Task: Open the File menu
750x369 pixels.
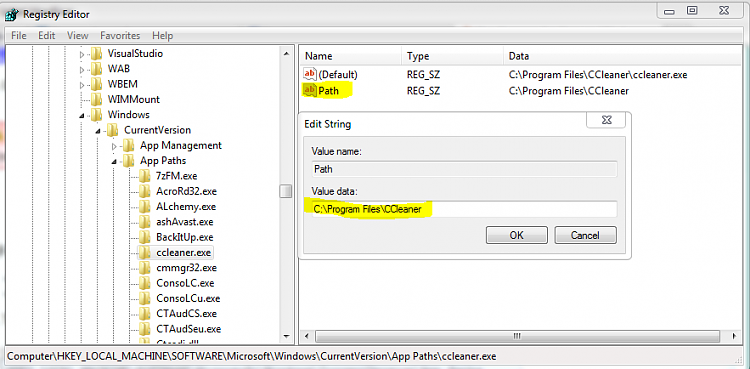Action: (x=19, y=35)
